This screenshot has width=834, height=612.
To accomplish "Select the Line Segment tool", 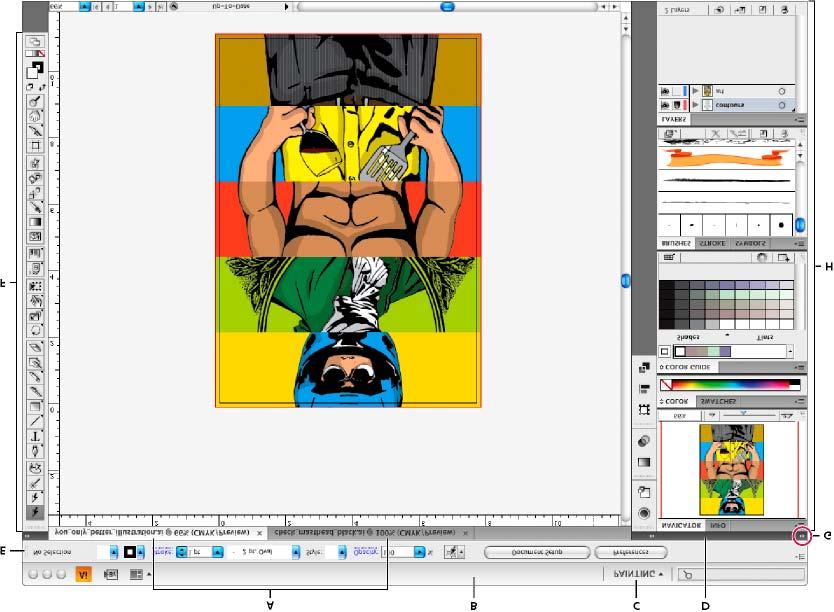I will point(35,422).
